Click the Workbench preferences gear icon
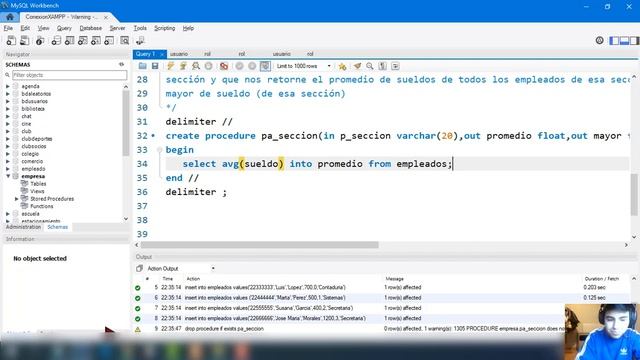 click(x=600, y=40)
